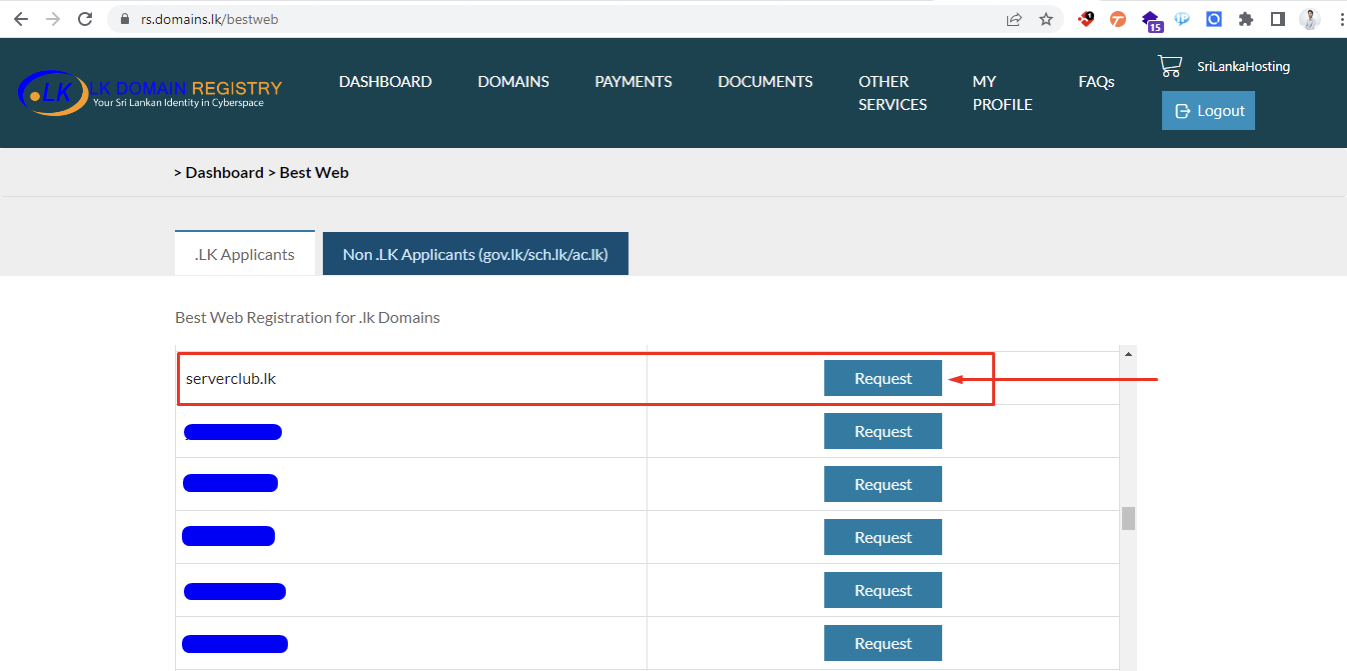Screen dimensions: 1347x671
Task: Reload the page with browser refresh icon
Action: point(85,19)
